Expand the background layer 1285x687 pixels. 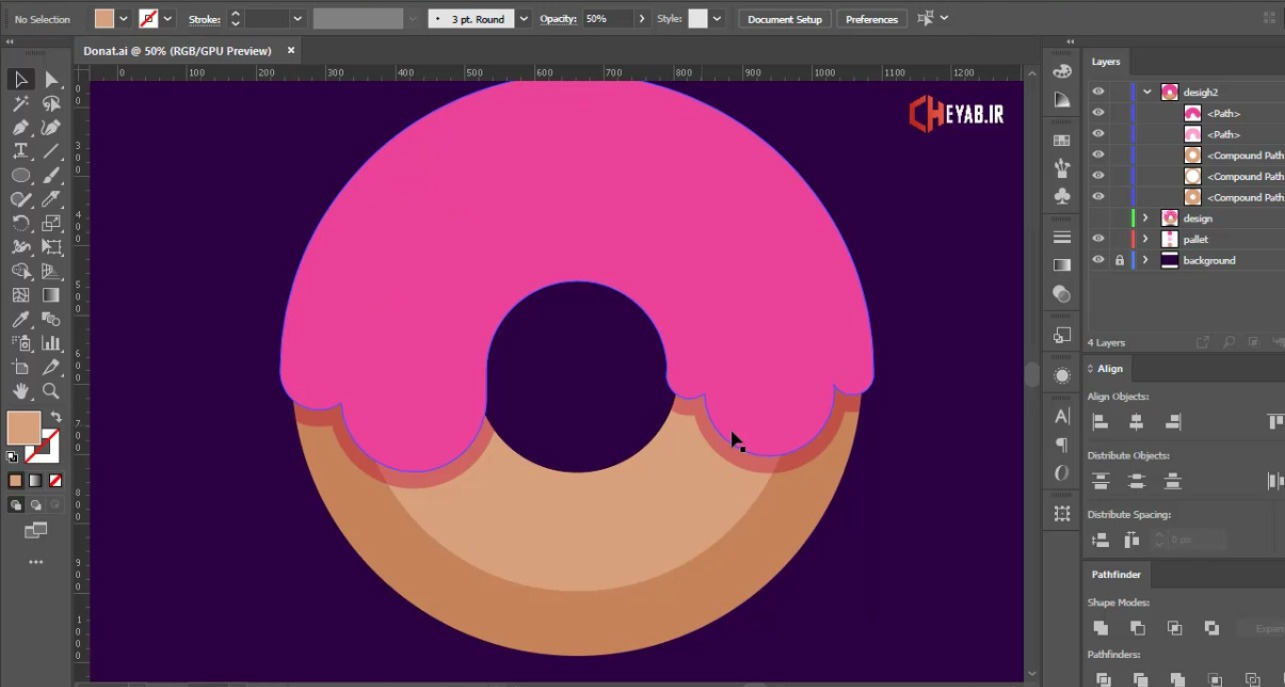click(1146, 260)
